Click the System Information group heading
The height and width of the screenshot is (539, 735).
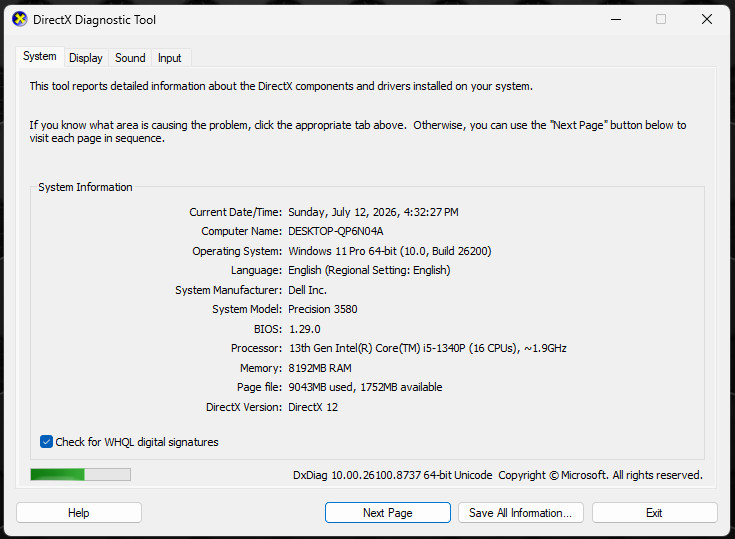click(x=85, y=187)
